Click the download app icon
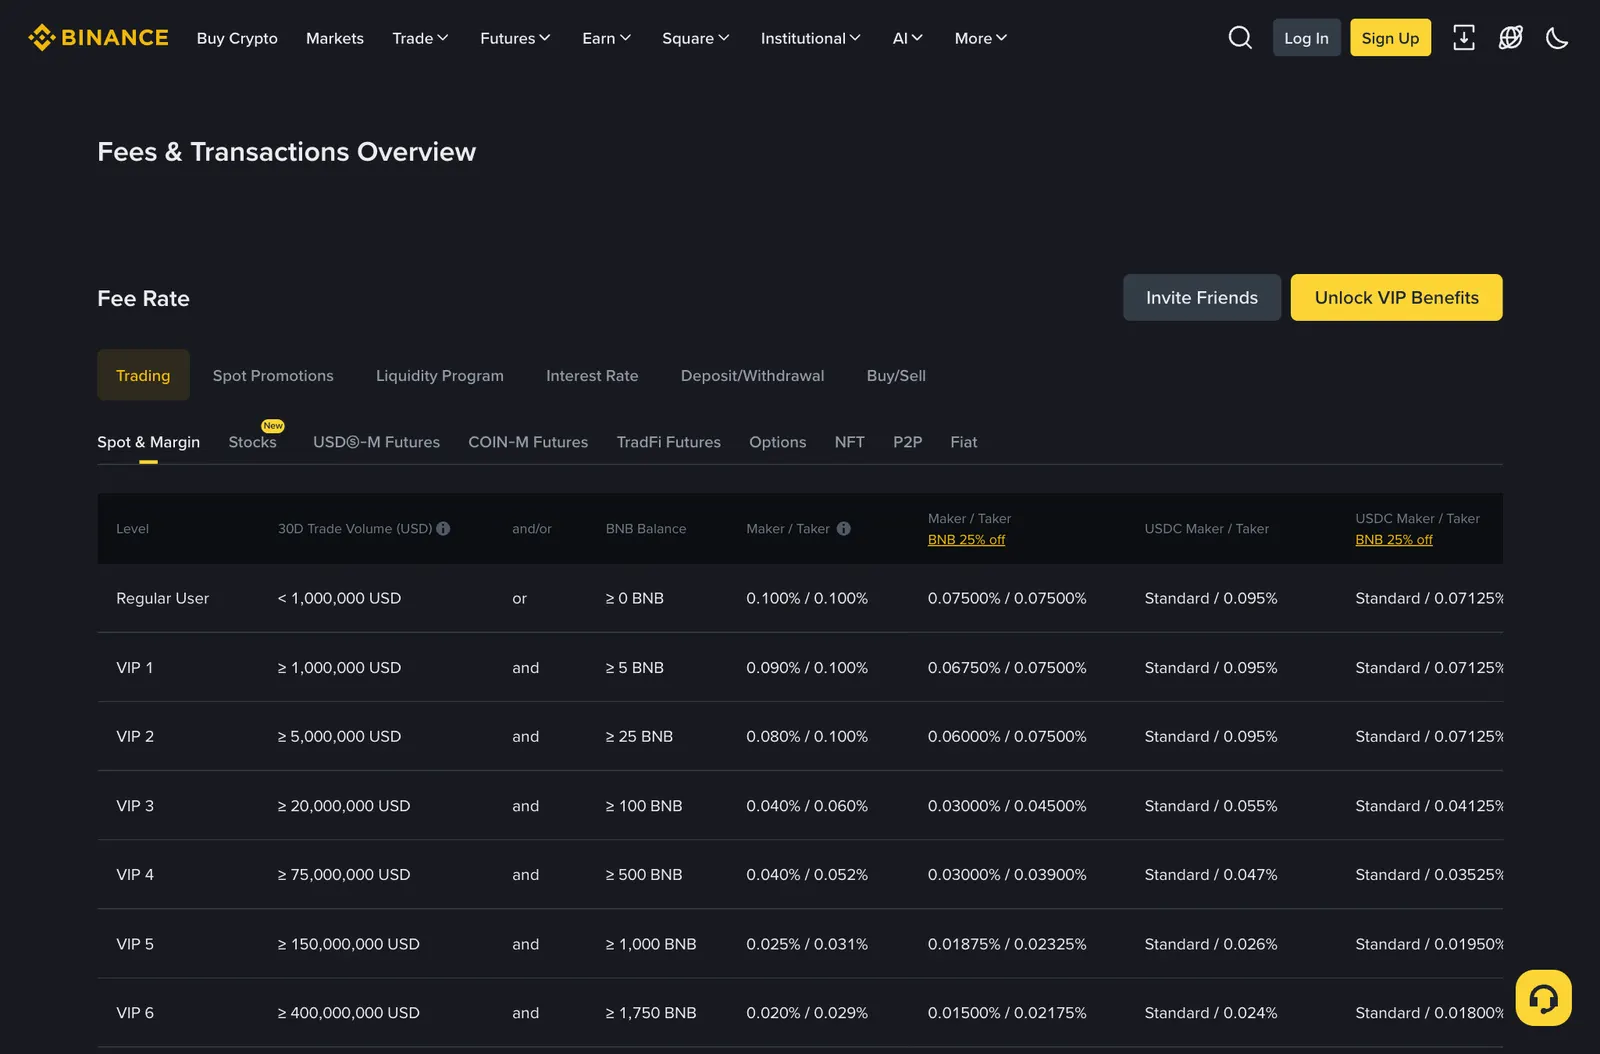1600x1054 pixels. 1464,38
